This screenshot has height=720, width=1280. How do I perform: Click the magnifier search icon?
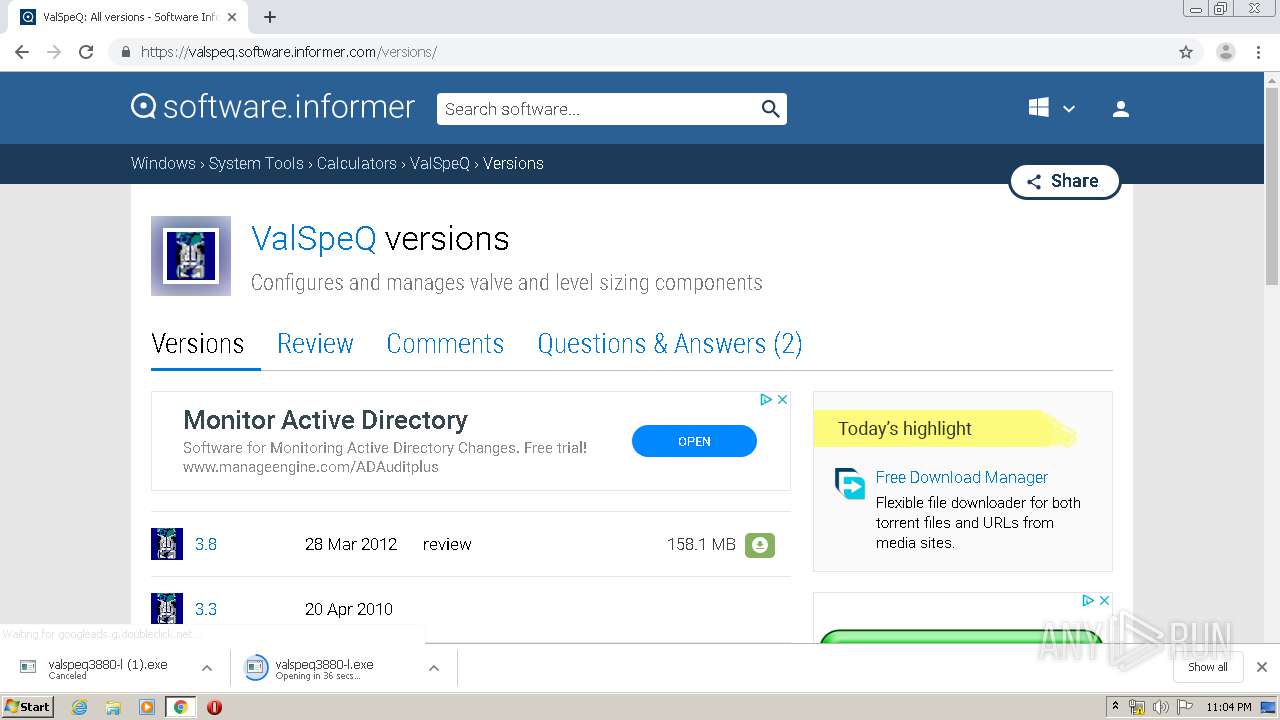tap(770, 109)
